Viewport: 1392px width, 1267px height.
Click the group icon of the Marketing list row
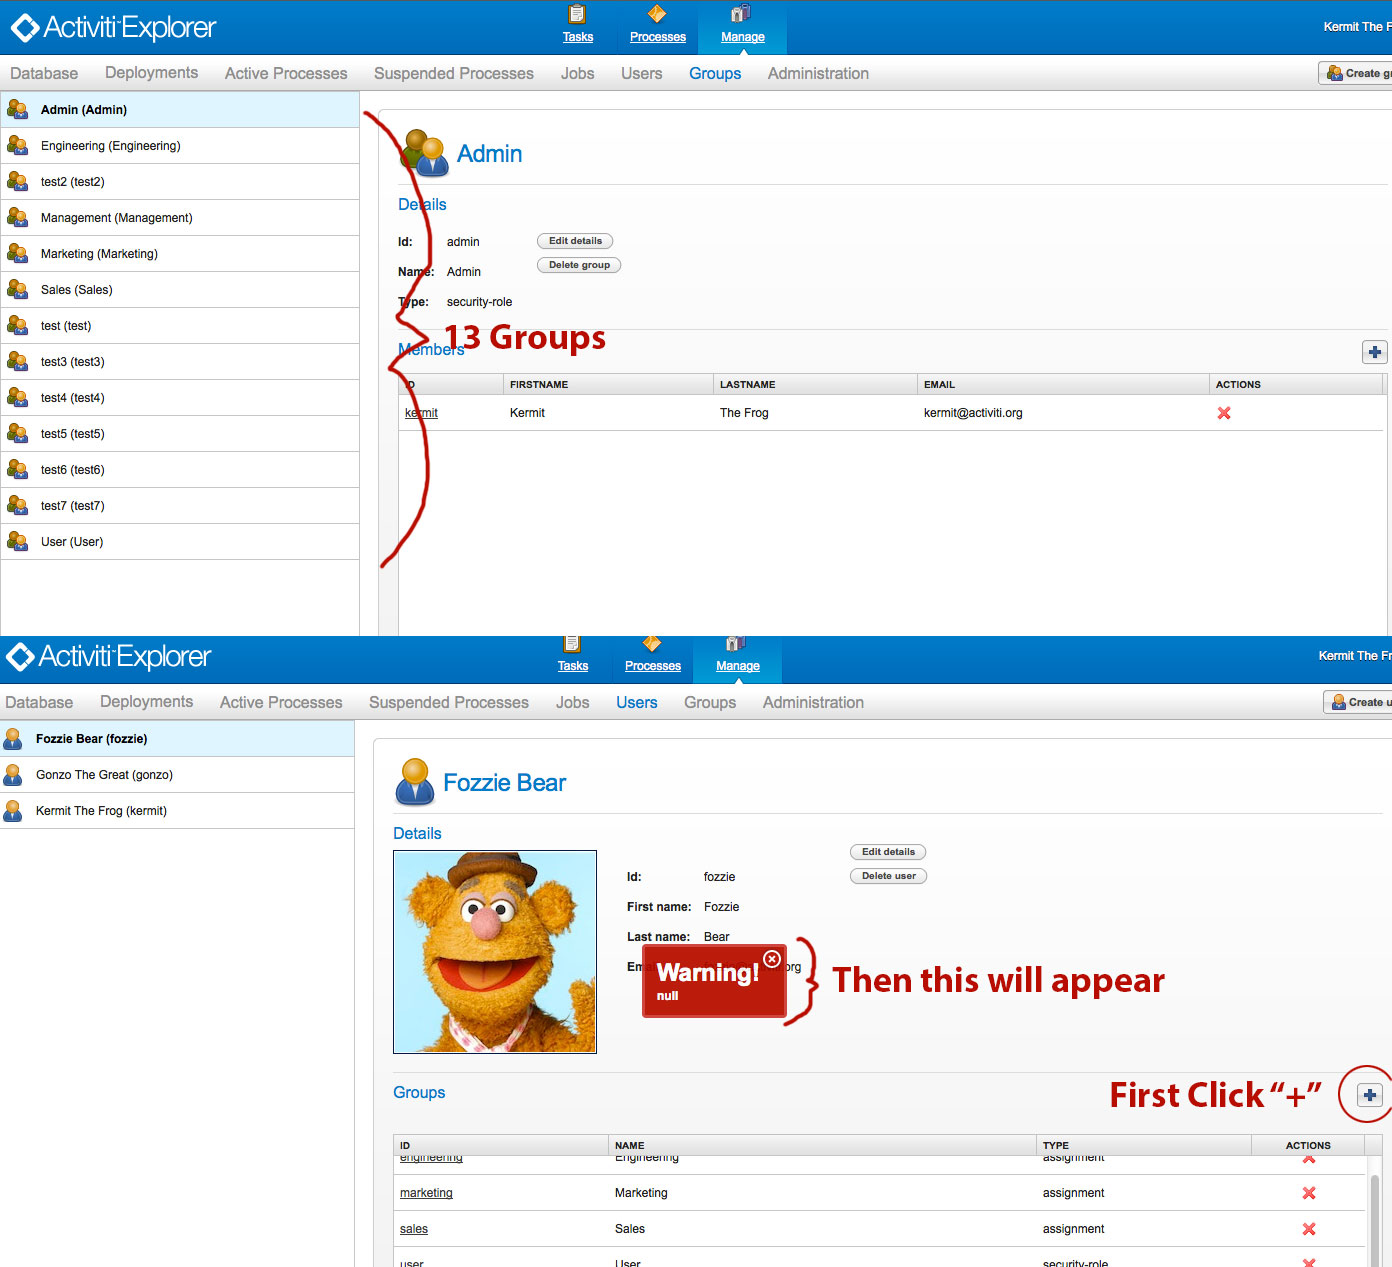pyautogui.click(x=17, y=254)
